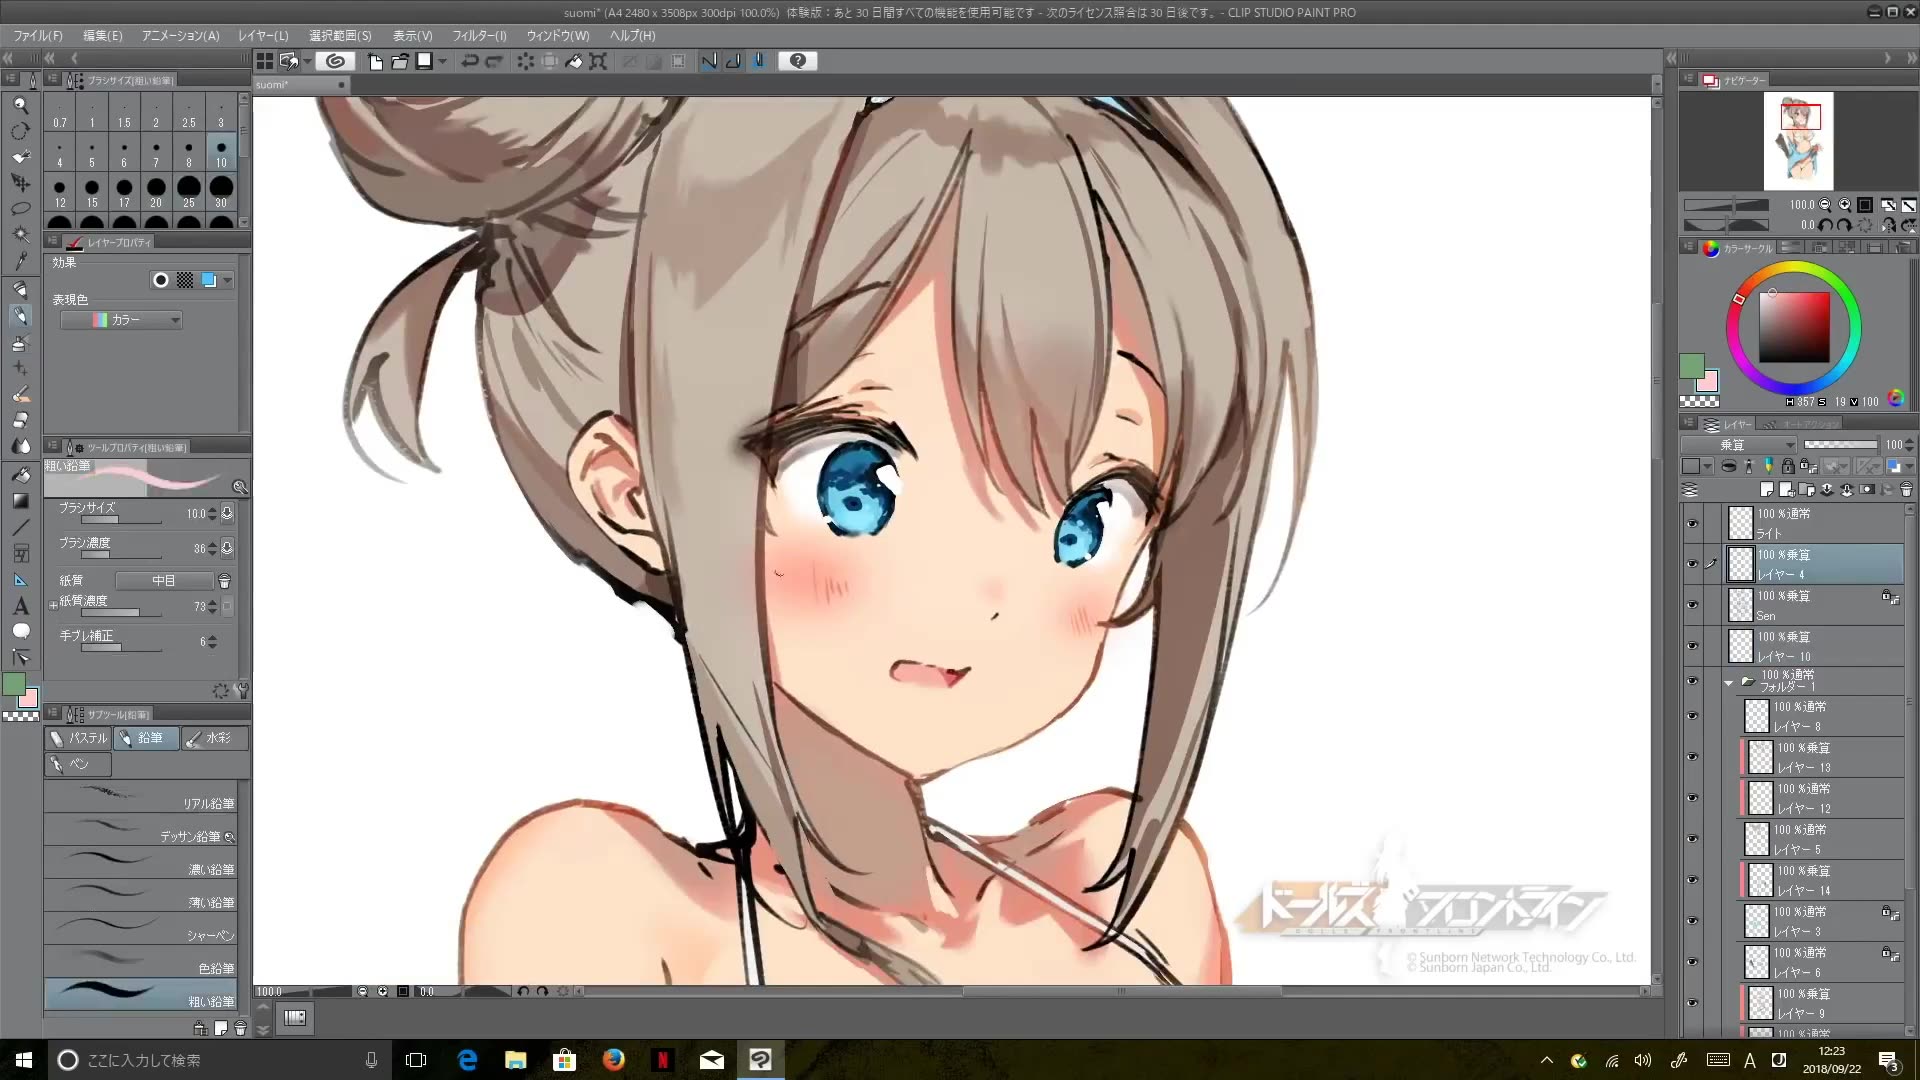Select the Text tool
Viewport: 1920px width, 1080px height.
click(20, 606)
